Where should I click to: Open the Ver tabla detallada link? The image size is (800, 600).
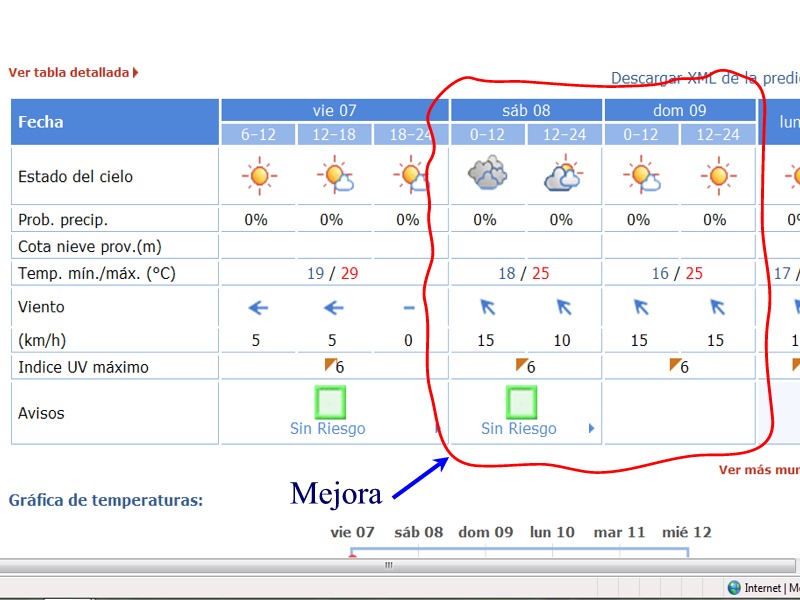pos(69,72)
